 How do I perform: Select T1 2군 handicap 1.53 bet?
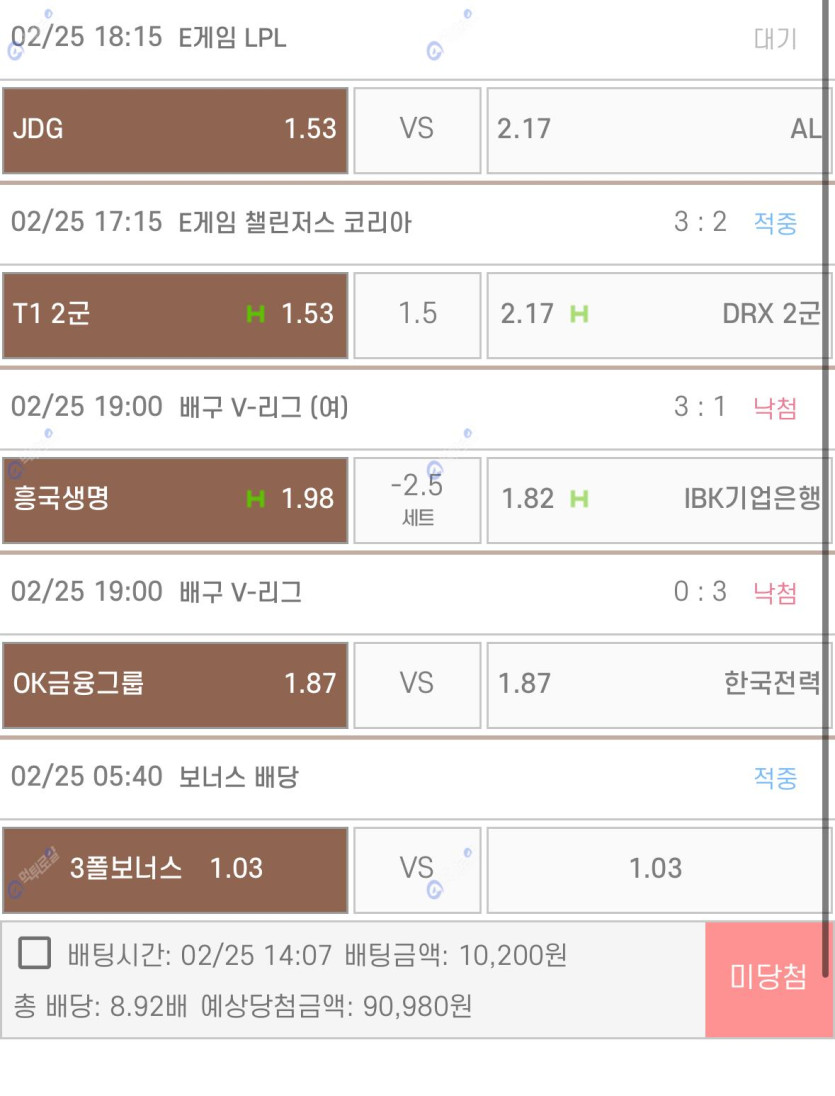click(x=175, y=315)
